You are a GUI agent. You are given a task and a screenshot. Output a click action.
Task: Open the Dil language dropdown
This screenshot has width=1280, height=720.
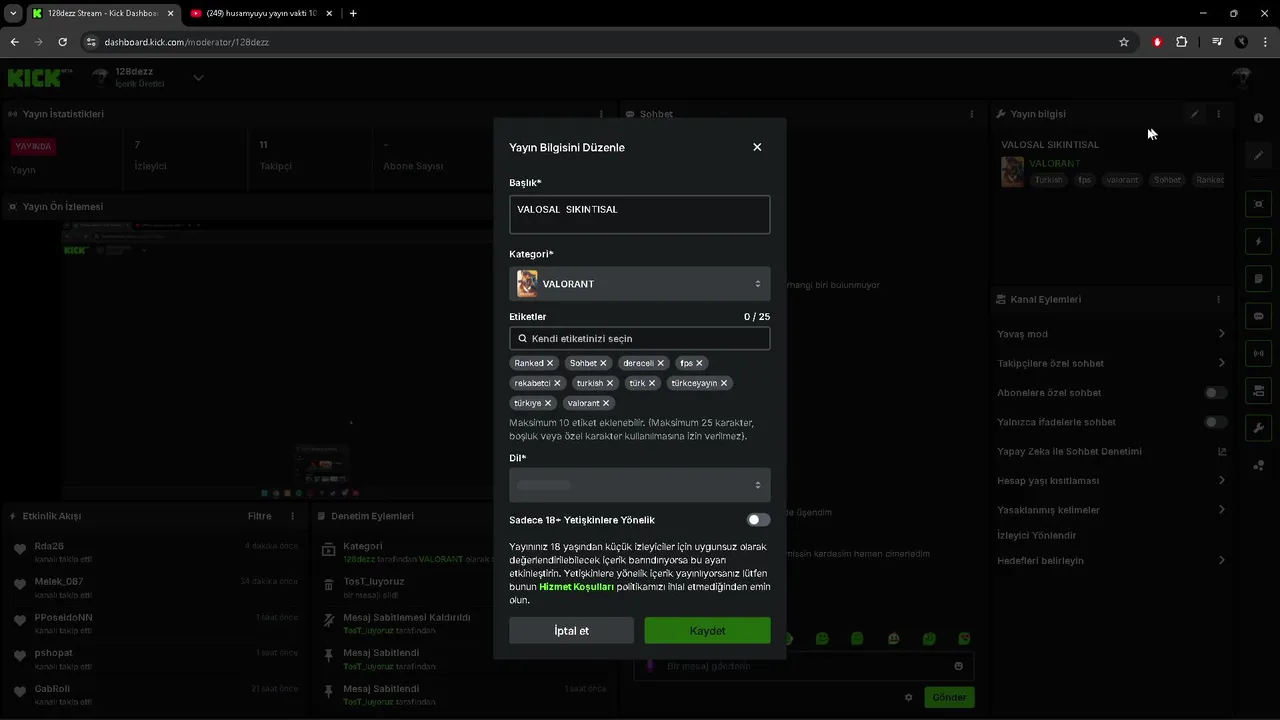[639, 485]
